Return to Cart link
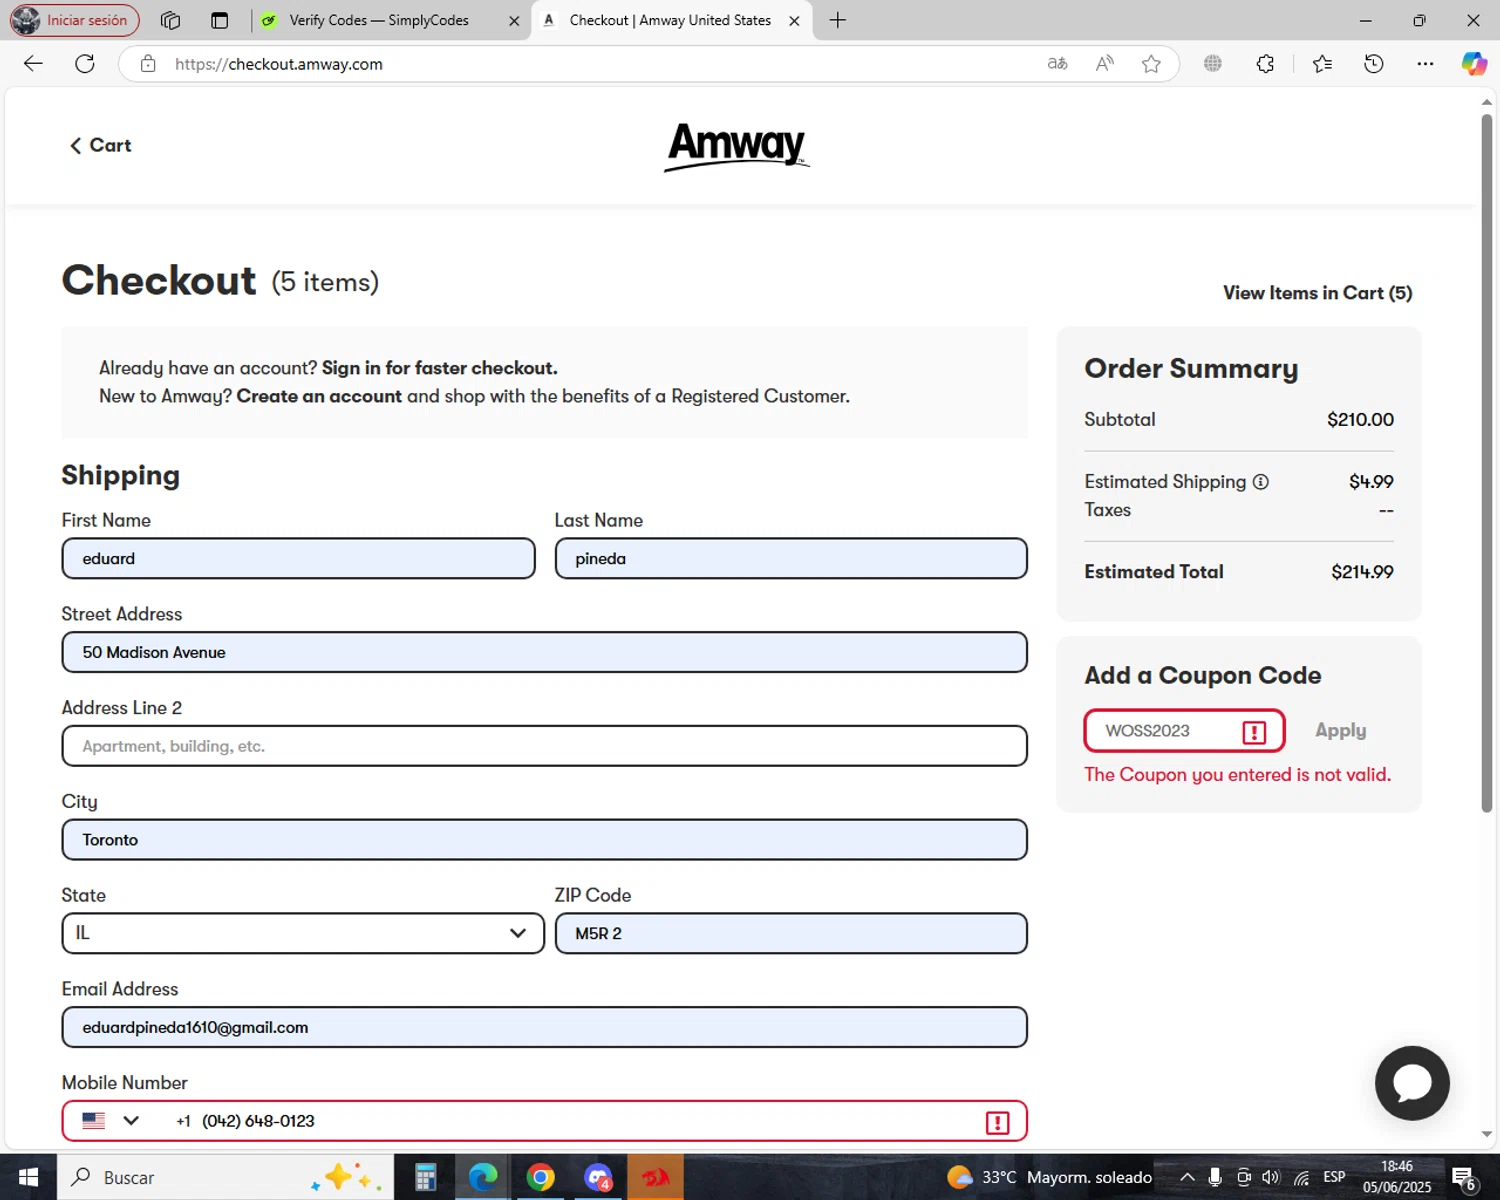The image size is (1500, 1200). coord(100,146)
